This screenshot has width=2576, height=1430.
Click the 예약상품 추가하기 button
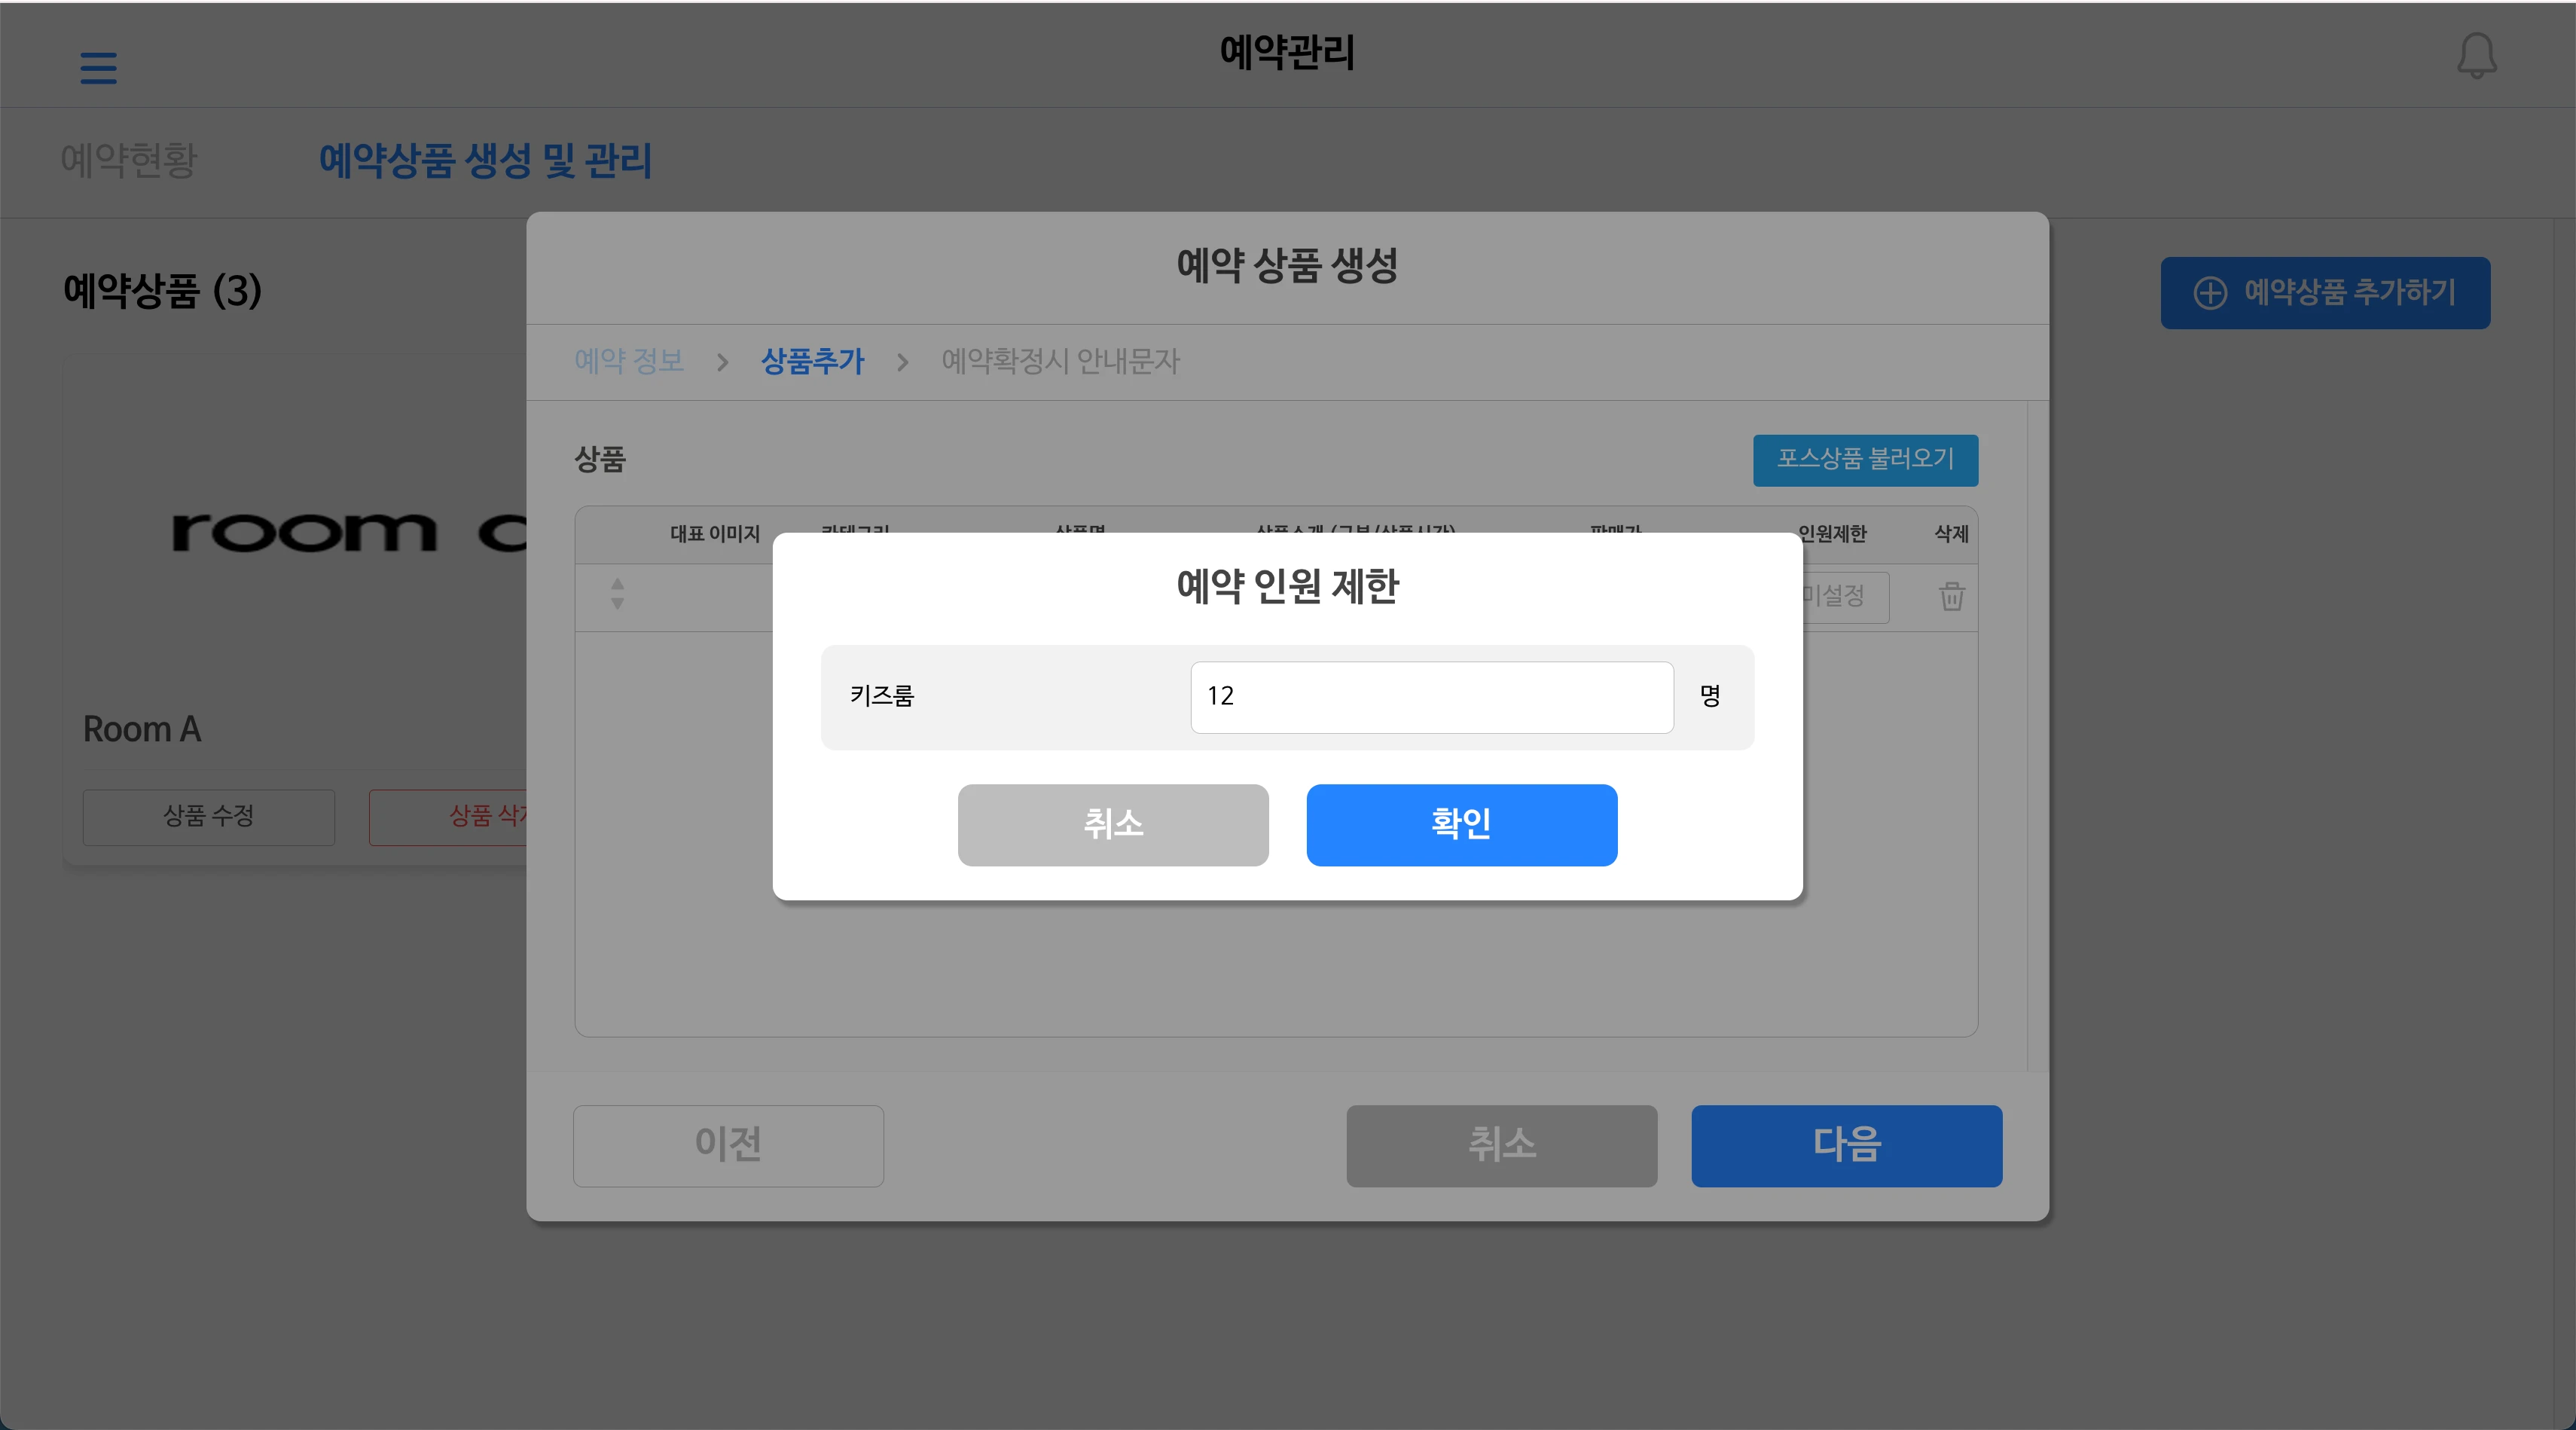(x=2325, y=293)
